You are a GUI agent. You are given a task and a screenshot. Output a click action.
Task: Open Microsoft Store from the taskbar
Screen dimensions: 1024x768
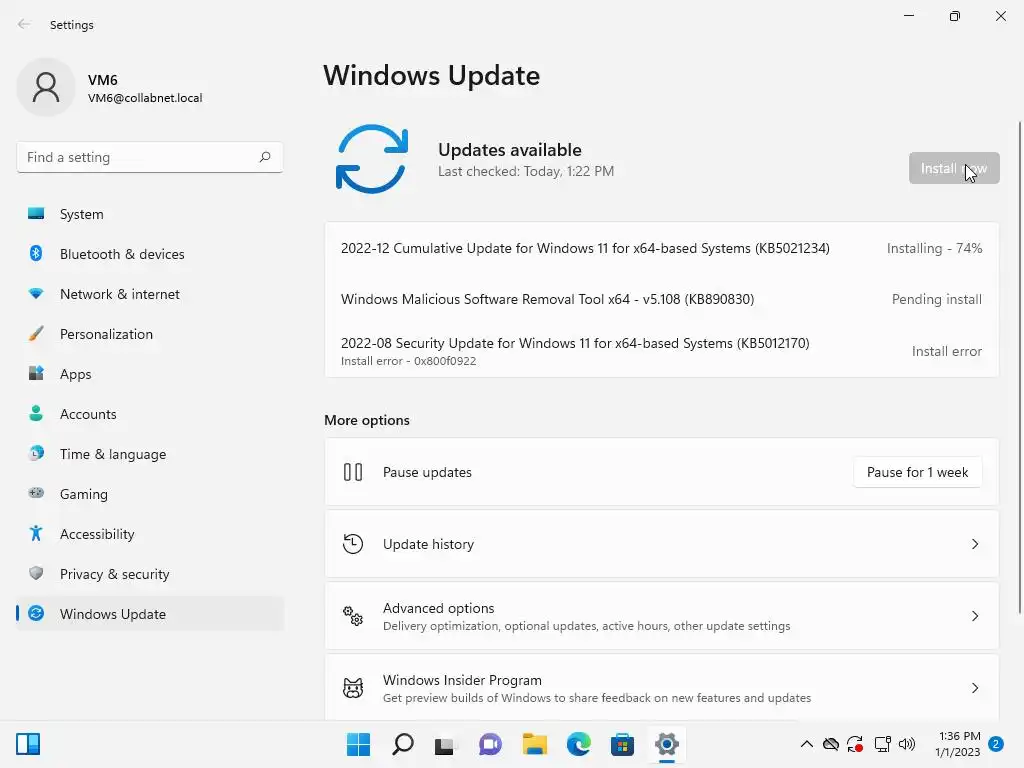(622, 744)
